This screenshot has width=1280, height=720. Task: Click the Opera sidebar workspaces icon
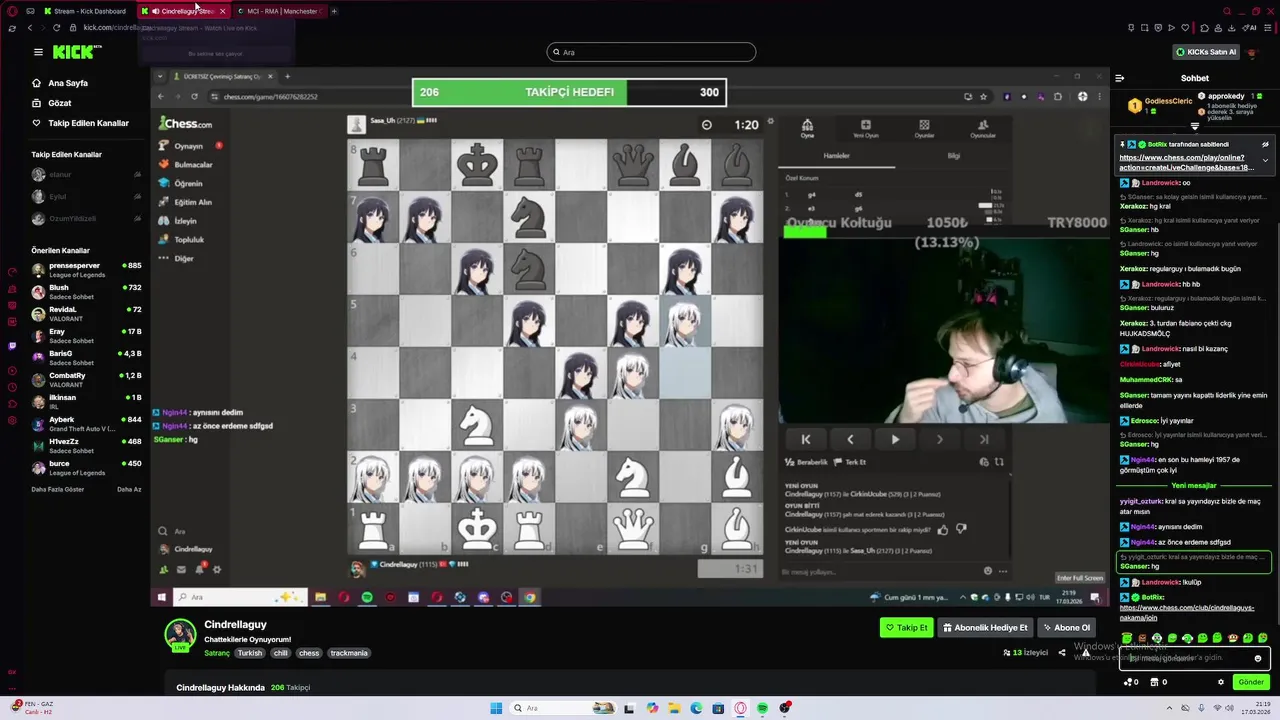30,11
